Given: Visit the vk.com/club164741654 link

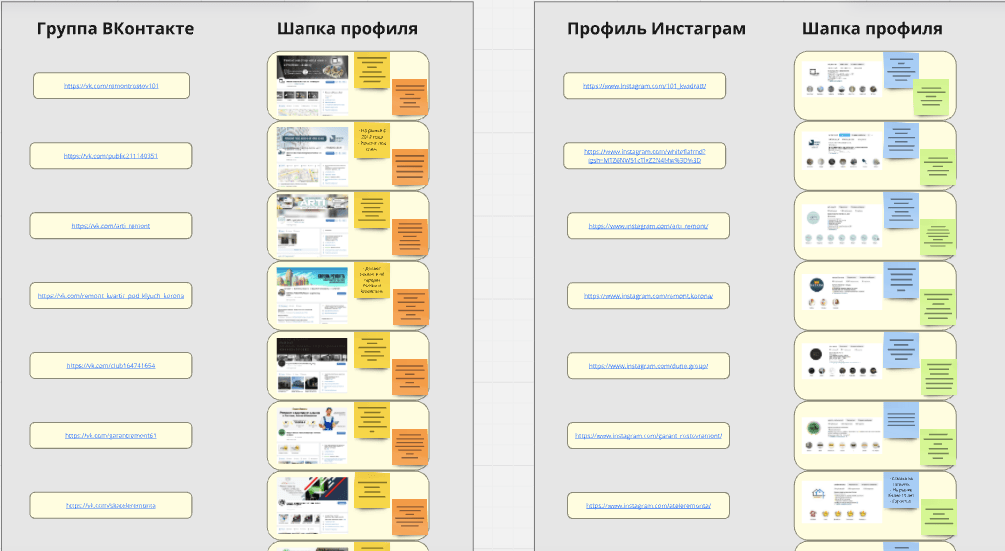Looking at the screenshot, I should (x=111, y=365).
